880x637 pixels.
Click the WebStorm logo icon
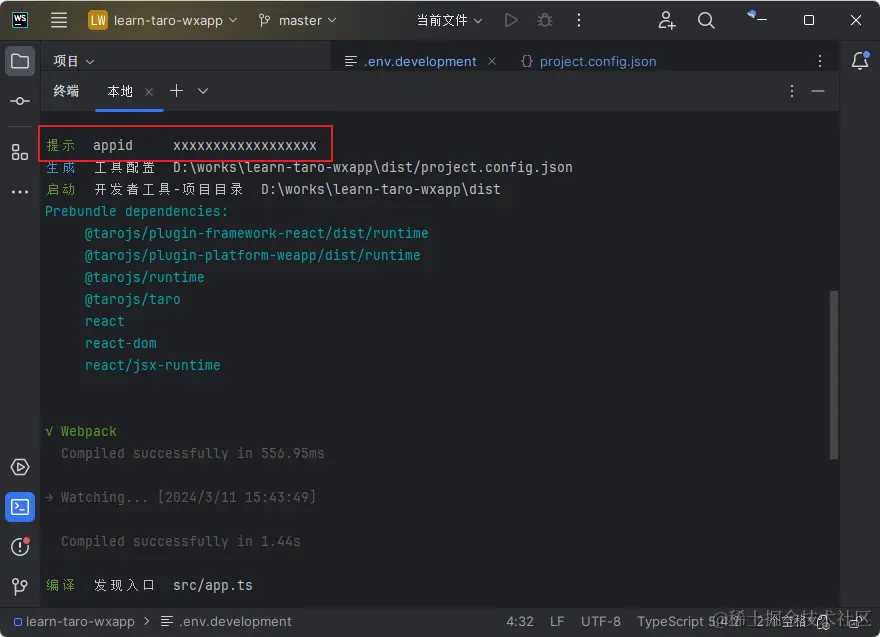point(20,20)
